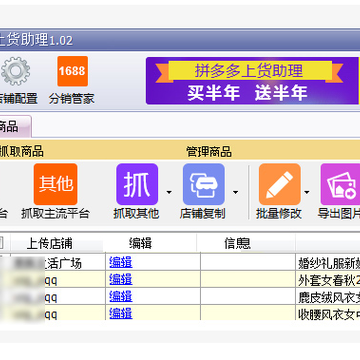Click the 导出图片 pictures icon

click(x=340, y=184)
